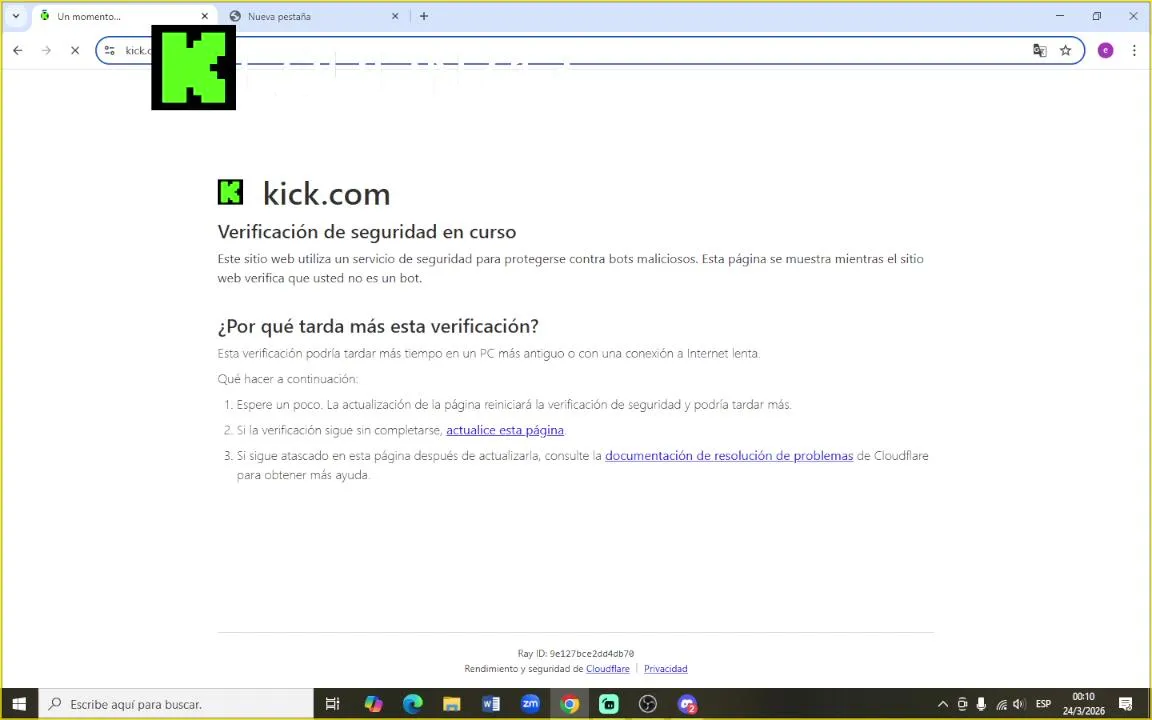The height and width of the screenshot is (720, 1152).
Task: Close the 'Un momento...' tab
Action: (x=204, y=16)
